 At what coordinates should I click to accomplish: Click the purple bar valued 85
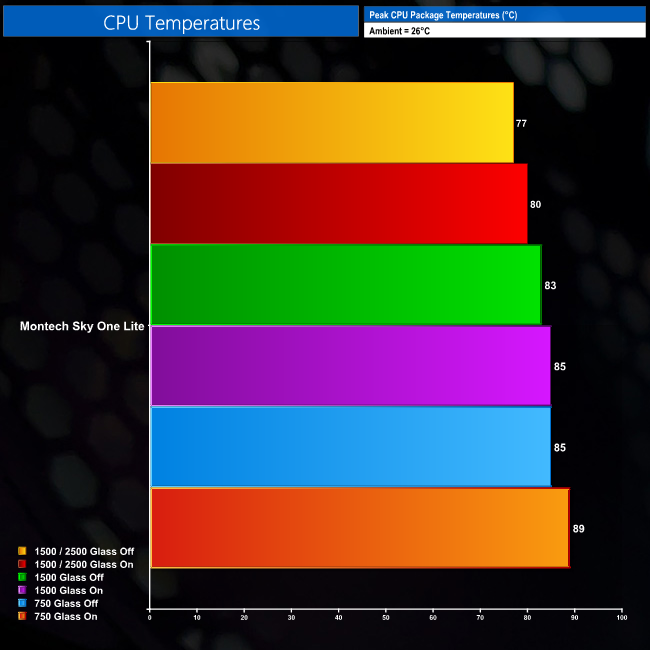point(351,366)
